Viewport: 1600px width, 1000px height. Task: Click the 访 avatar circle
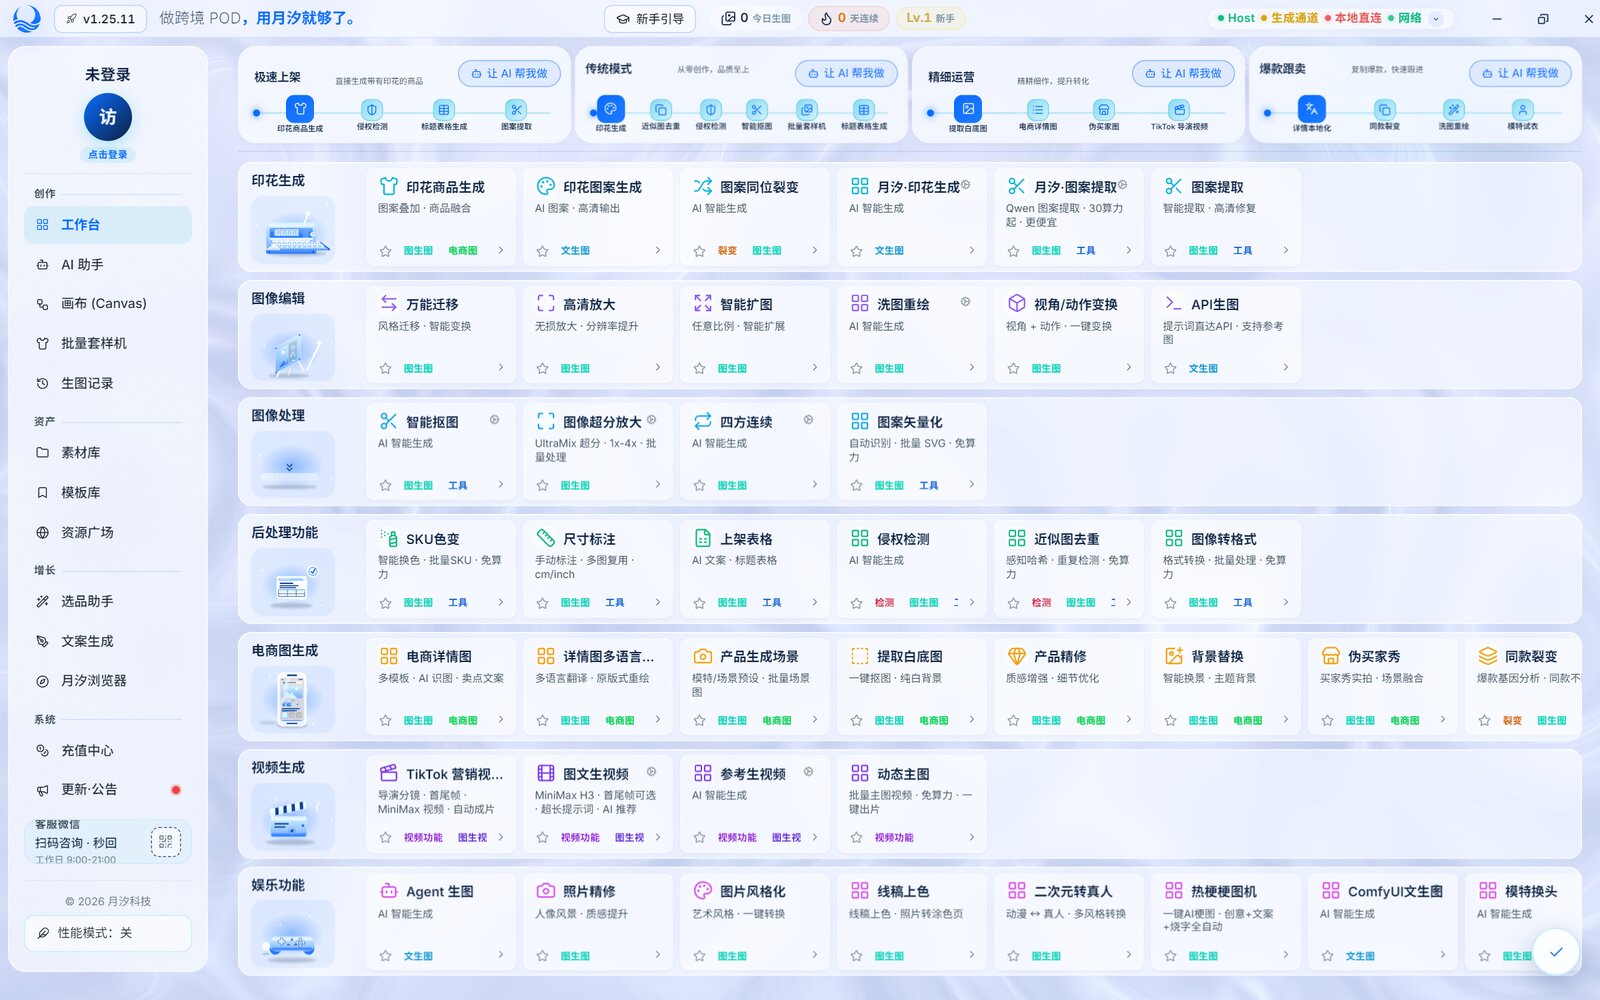pyautogui.click(x=108, y=117)
